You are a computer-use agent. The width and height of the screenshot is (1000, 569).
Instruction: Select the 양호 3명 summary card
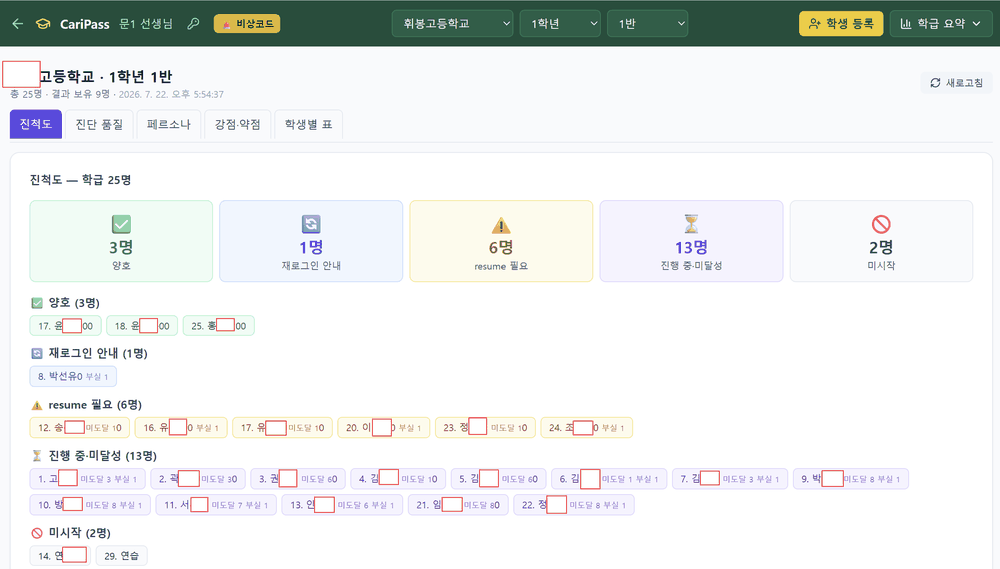point(121,241)
